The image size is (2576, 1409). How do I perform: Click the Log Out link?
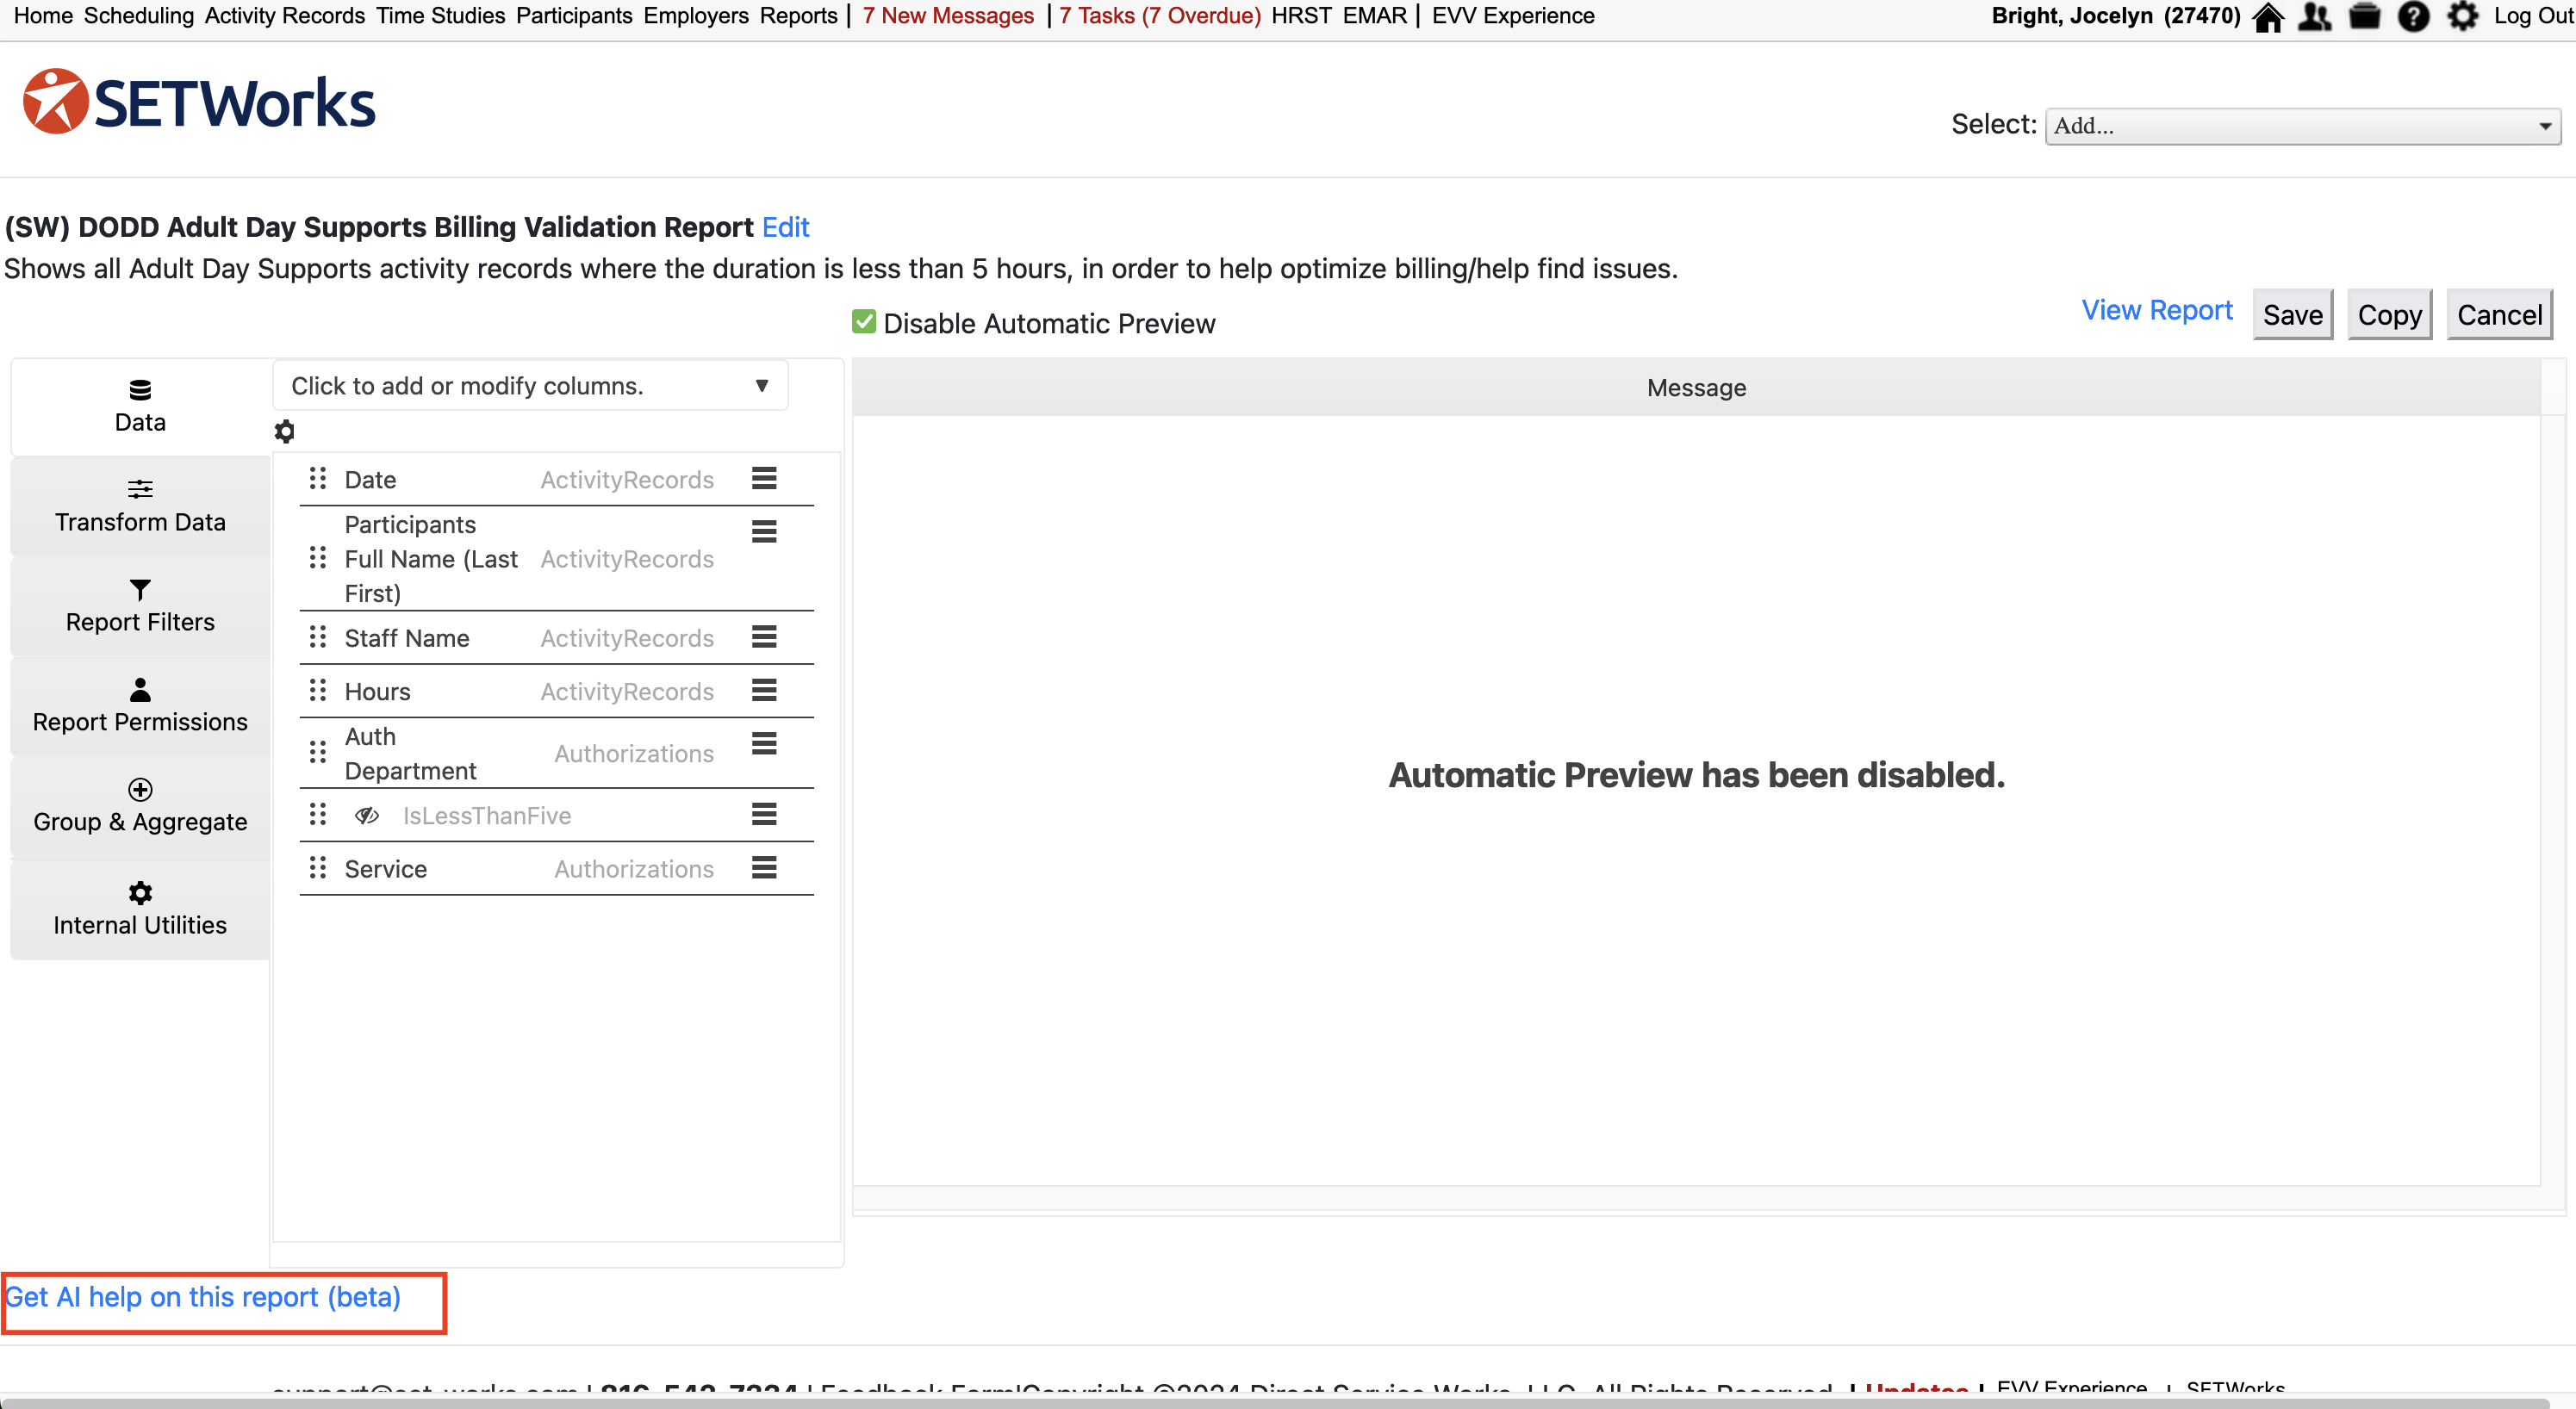(x=2533, y=16)
